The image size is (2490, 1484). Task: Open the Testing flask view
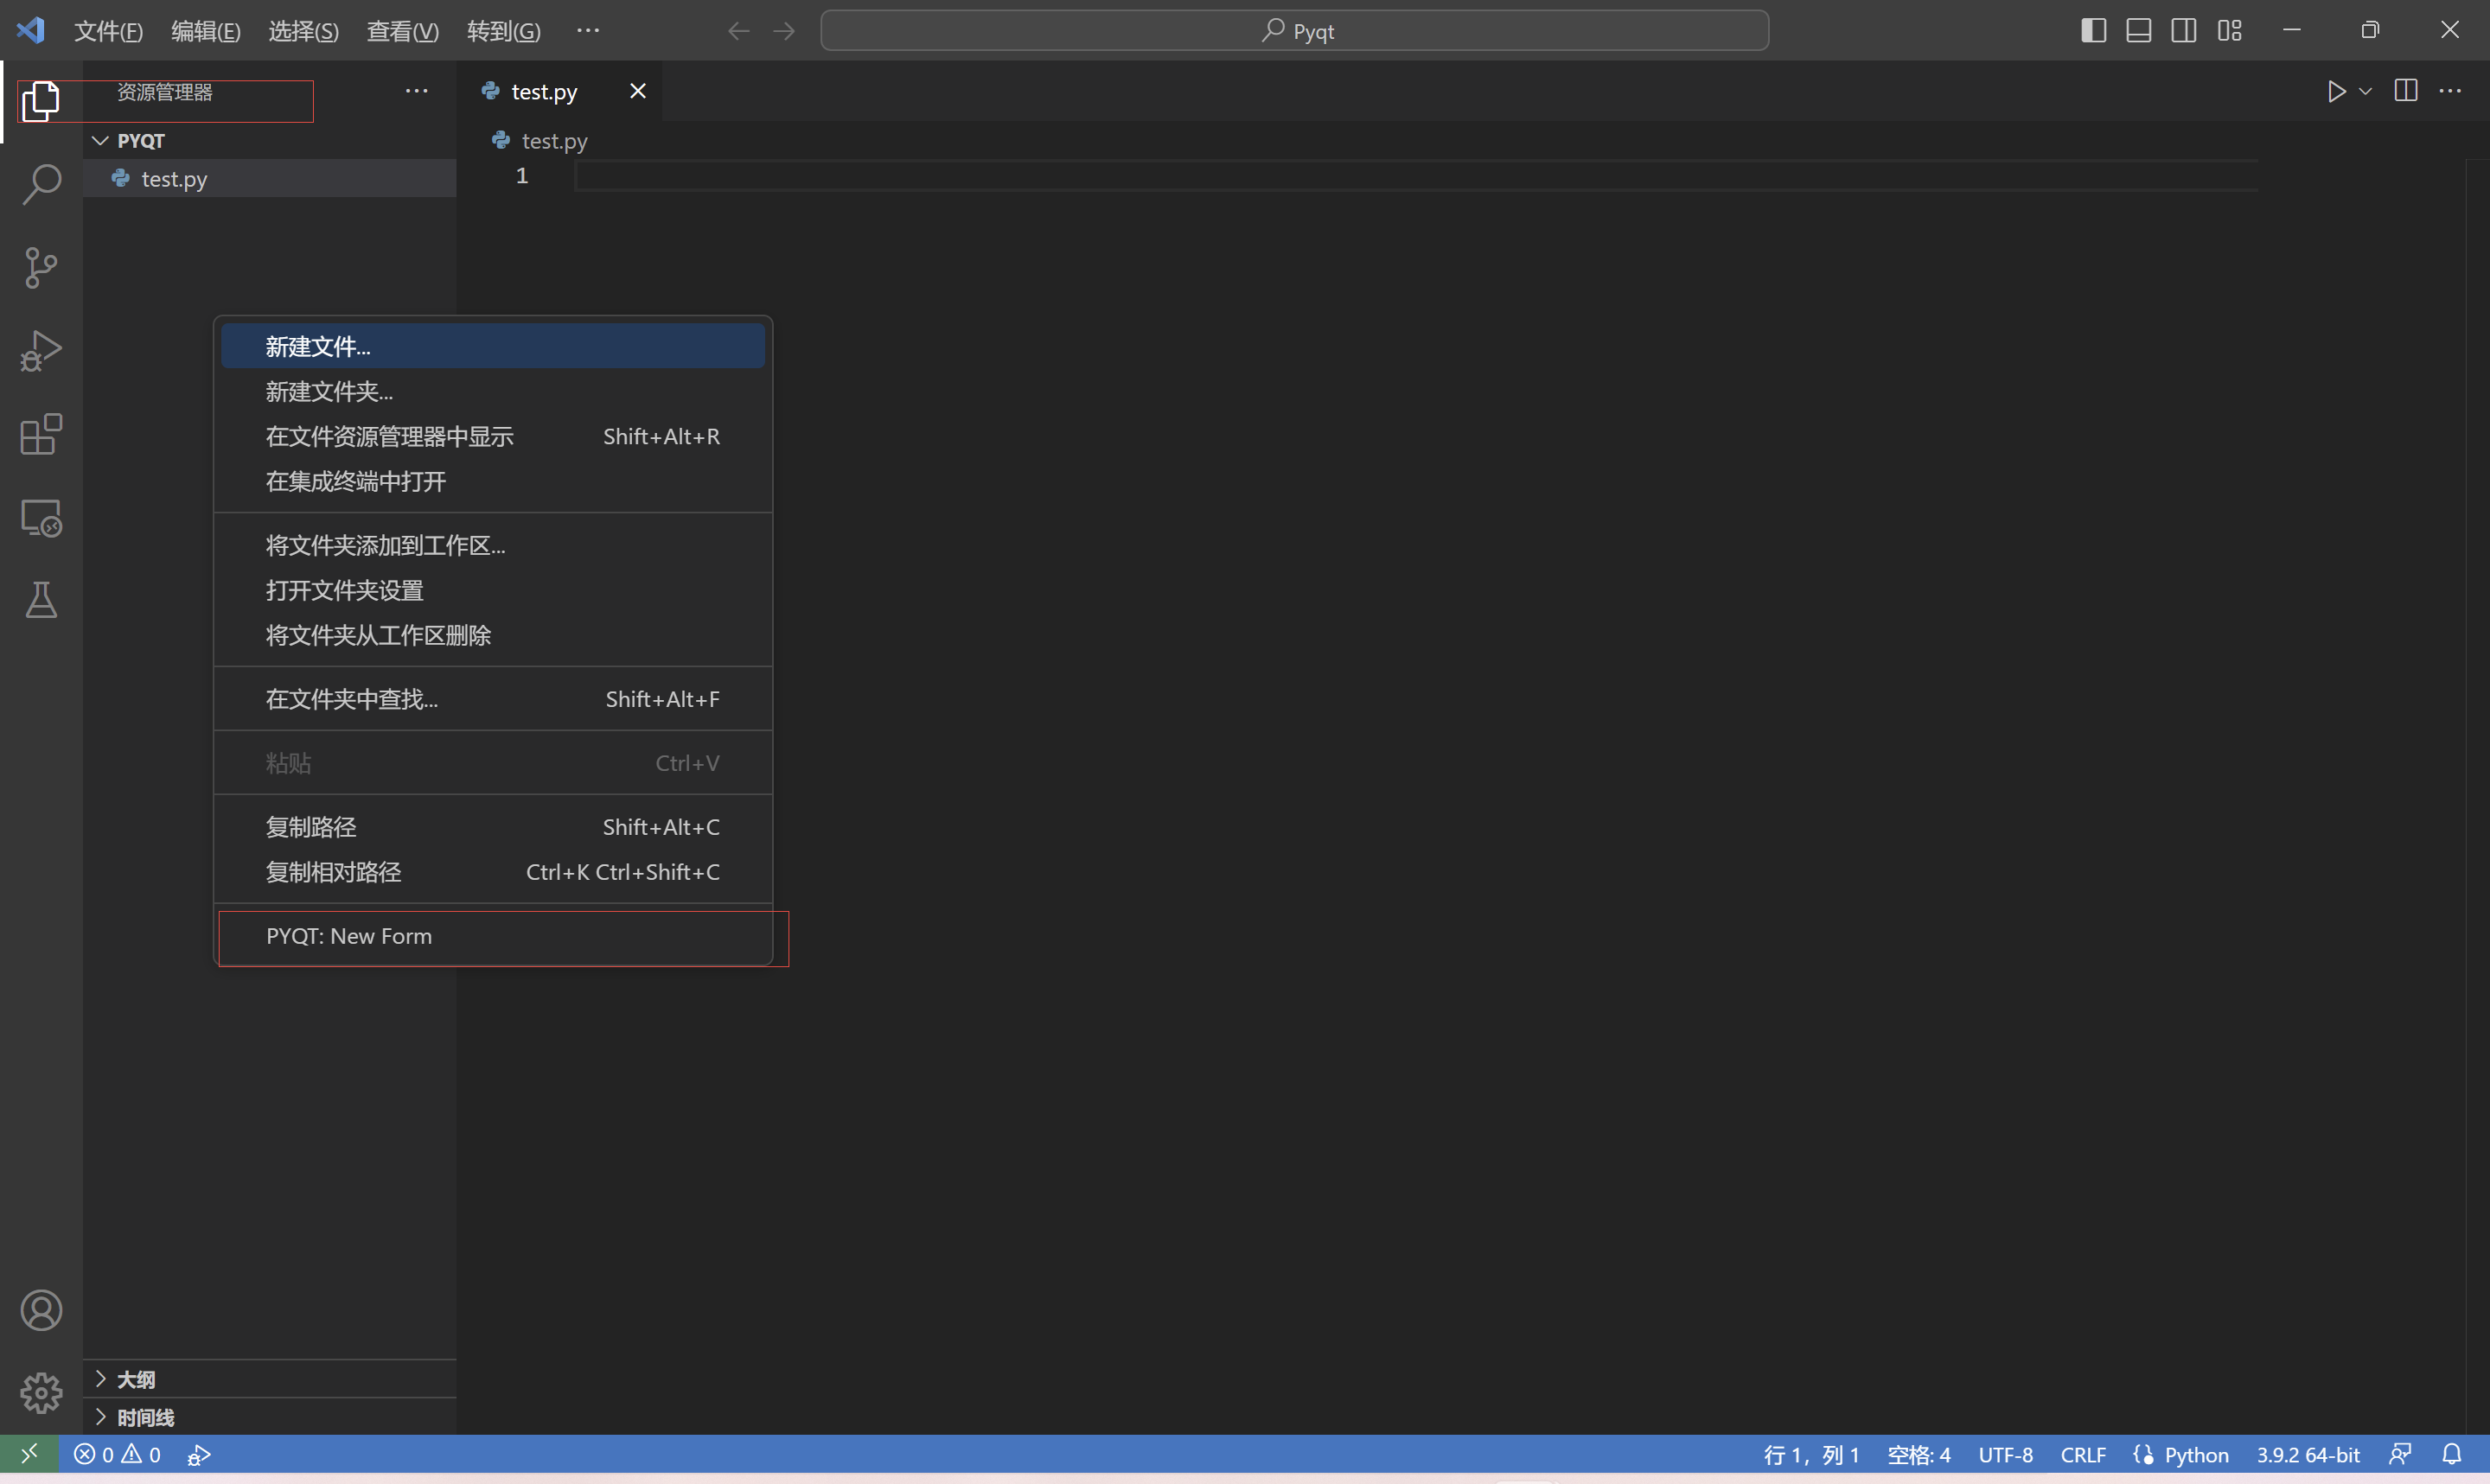tap(41, 600)
